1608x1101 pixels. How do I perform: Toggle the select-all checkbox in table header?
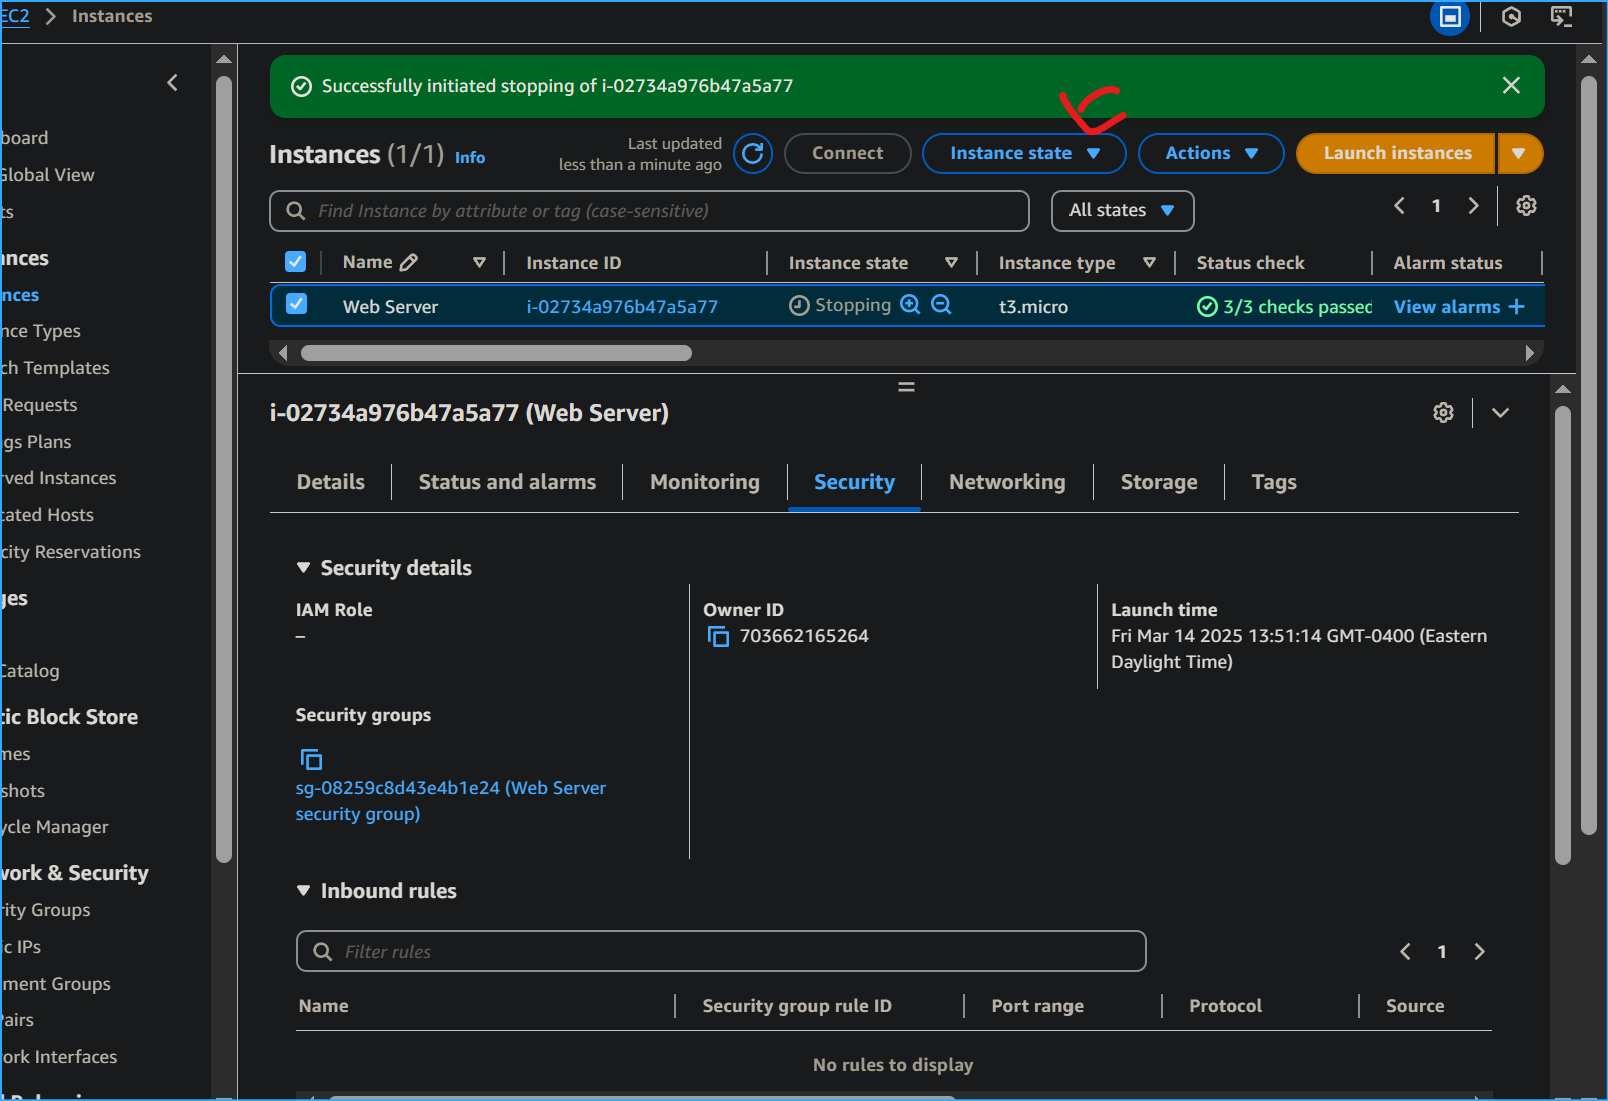(x=295, y=262)
